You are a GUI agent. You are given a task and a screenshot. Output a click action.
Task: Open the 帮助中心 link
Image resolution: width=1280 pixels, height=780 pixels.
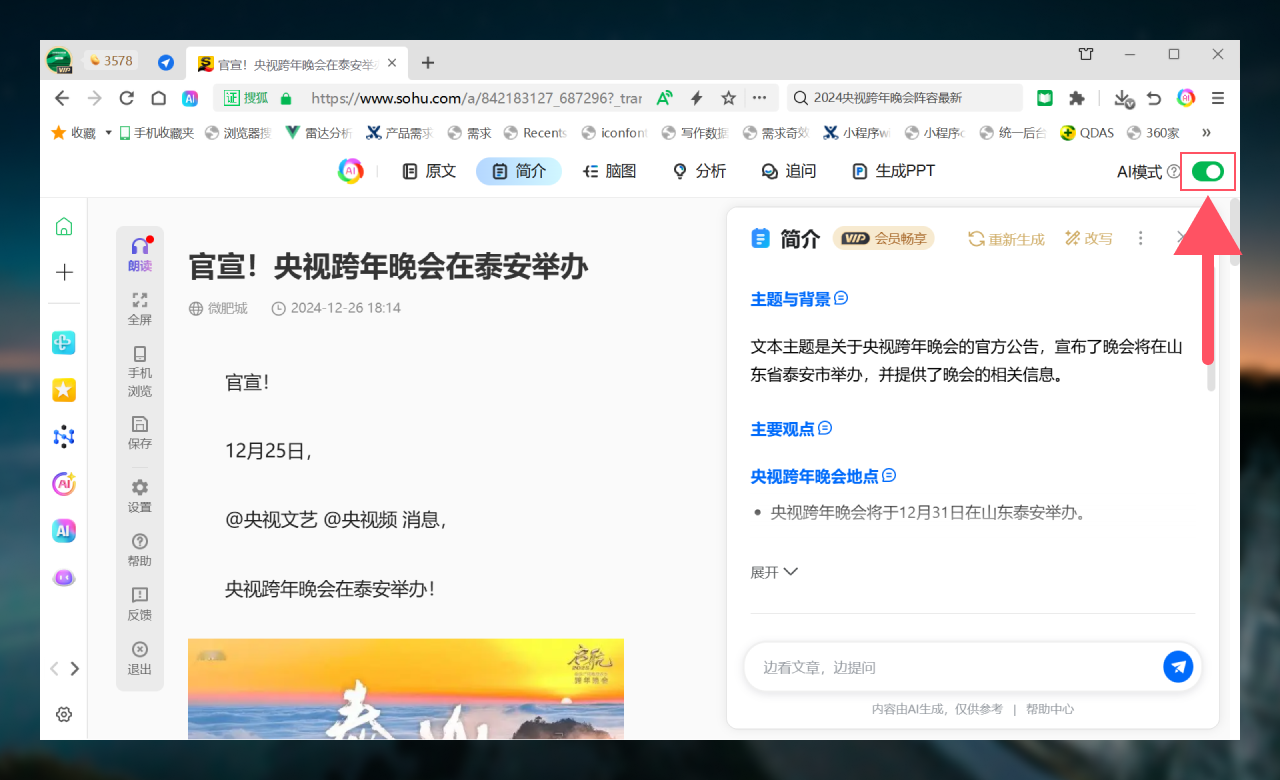click(x=1049, y=709)
